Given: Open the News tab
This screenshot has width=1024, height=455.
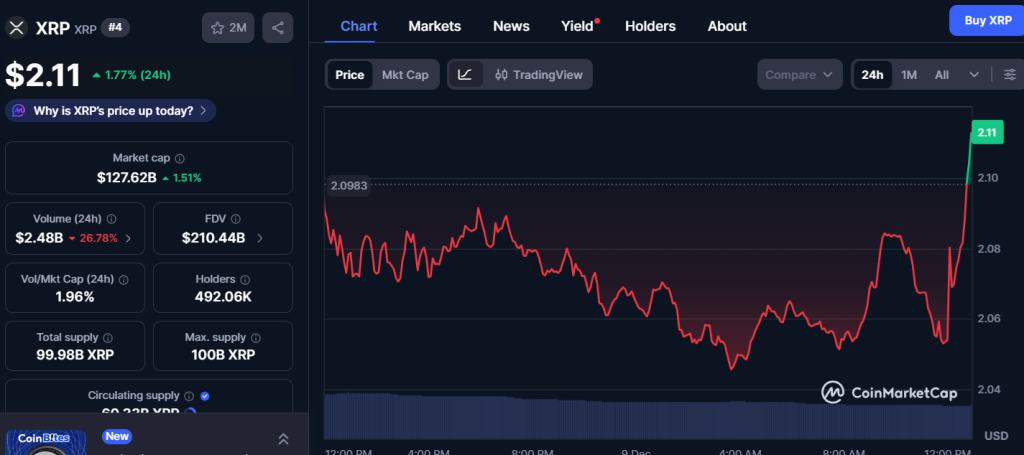Looking at the screenshot, I should (x=511, y=26).
